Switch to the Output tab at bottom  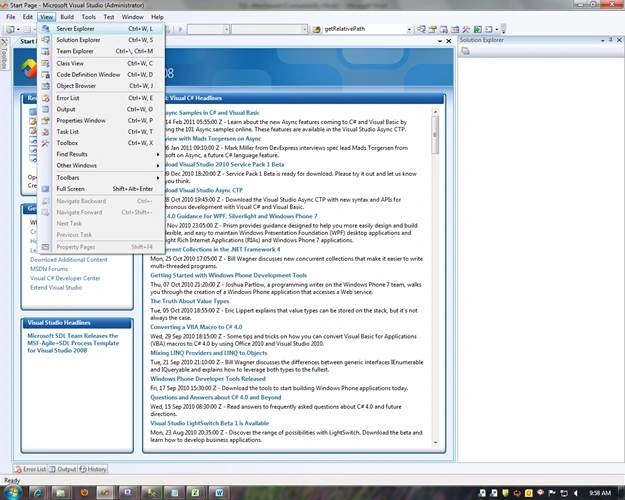63,469
